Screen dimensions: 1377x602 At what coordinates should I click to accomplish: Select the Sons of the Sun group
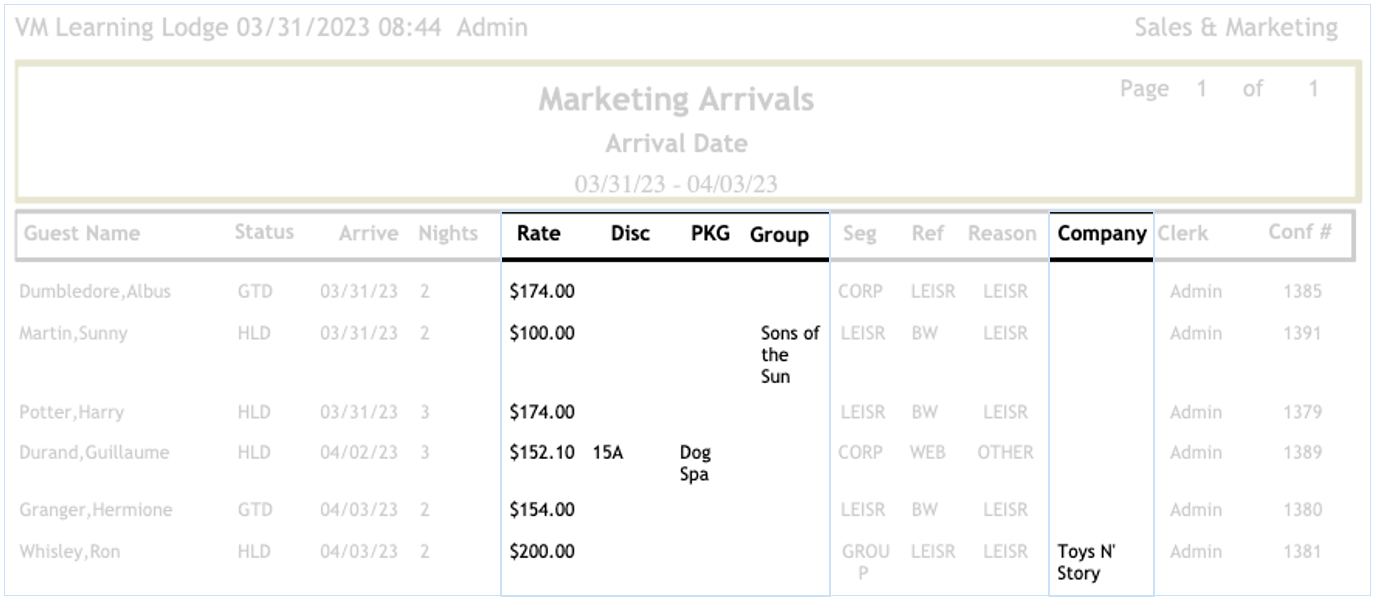tap(789, 355)
